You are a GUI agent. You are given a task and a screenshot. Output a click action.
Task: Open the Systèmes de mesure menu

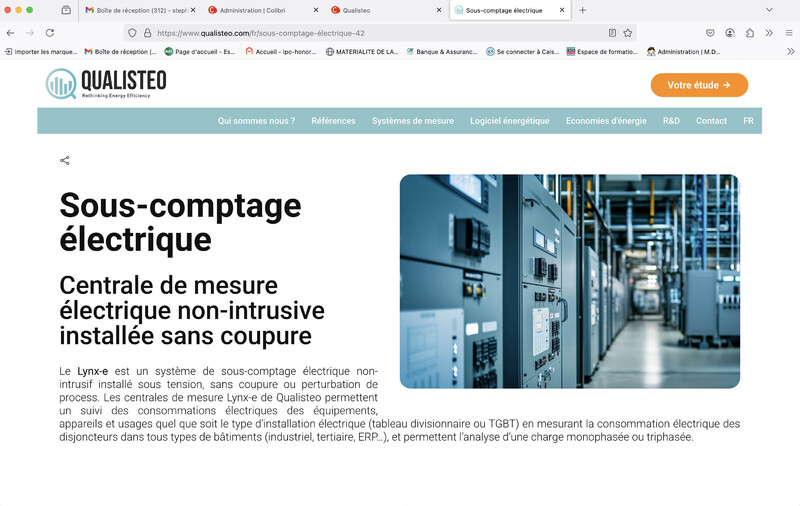tap(412, 121)
